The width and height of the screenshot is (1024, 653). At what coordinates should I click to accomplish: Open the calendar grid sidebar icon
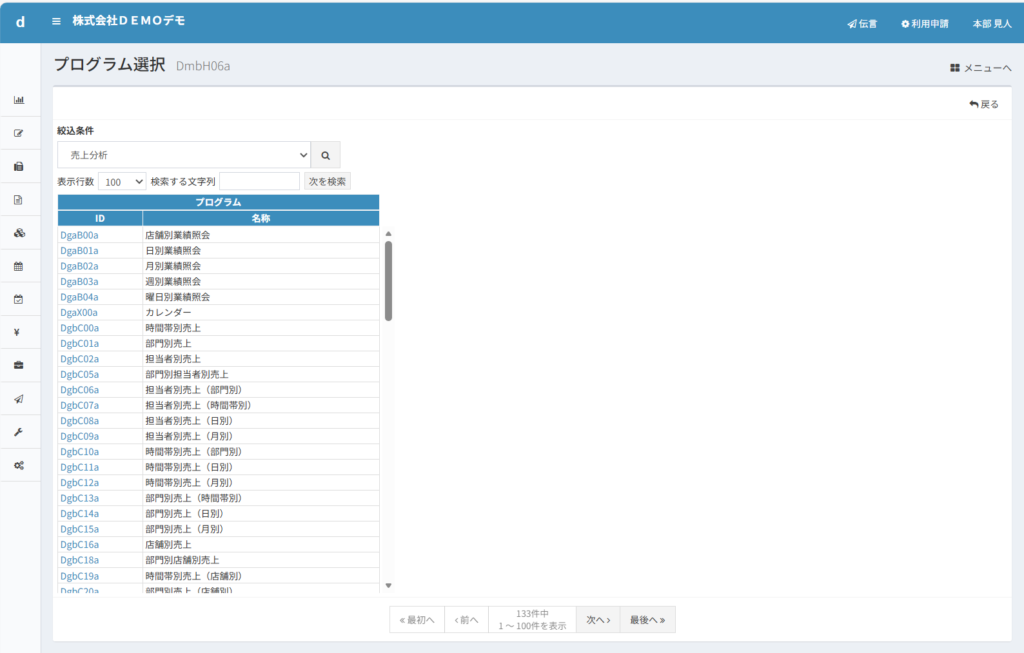pos(19,266)
